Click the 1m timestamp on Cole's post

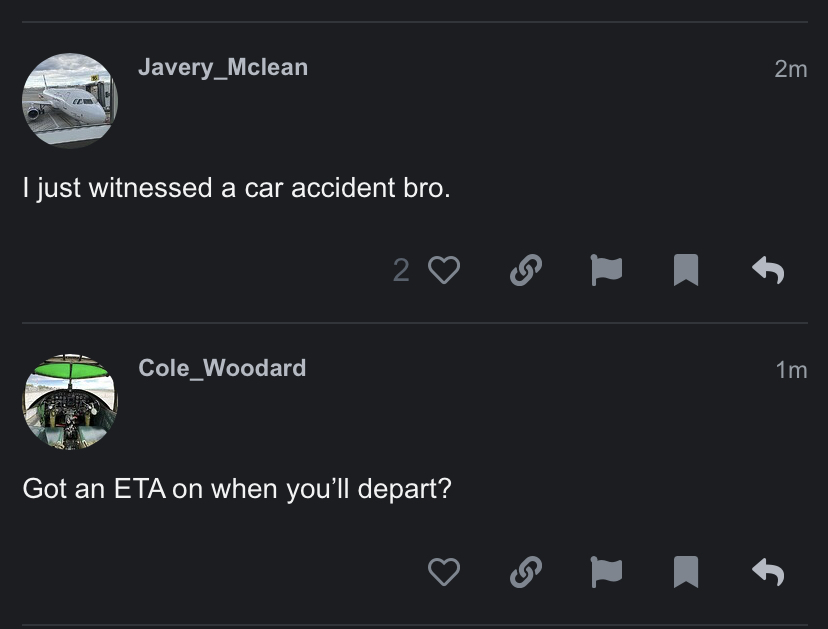click(x=791, y=369)
